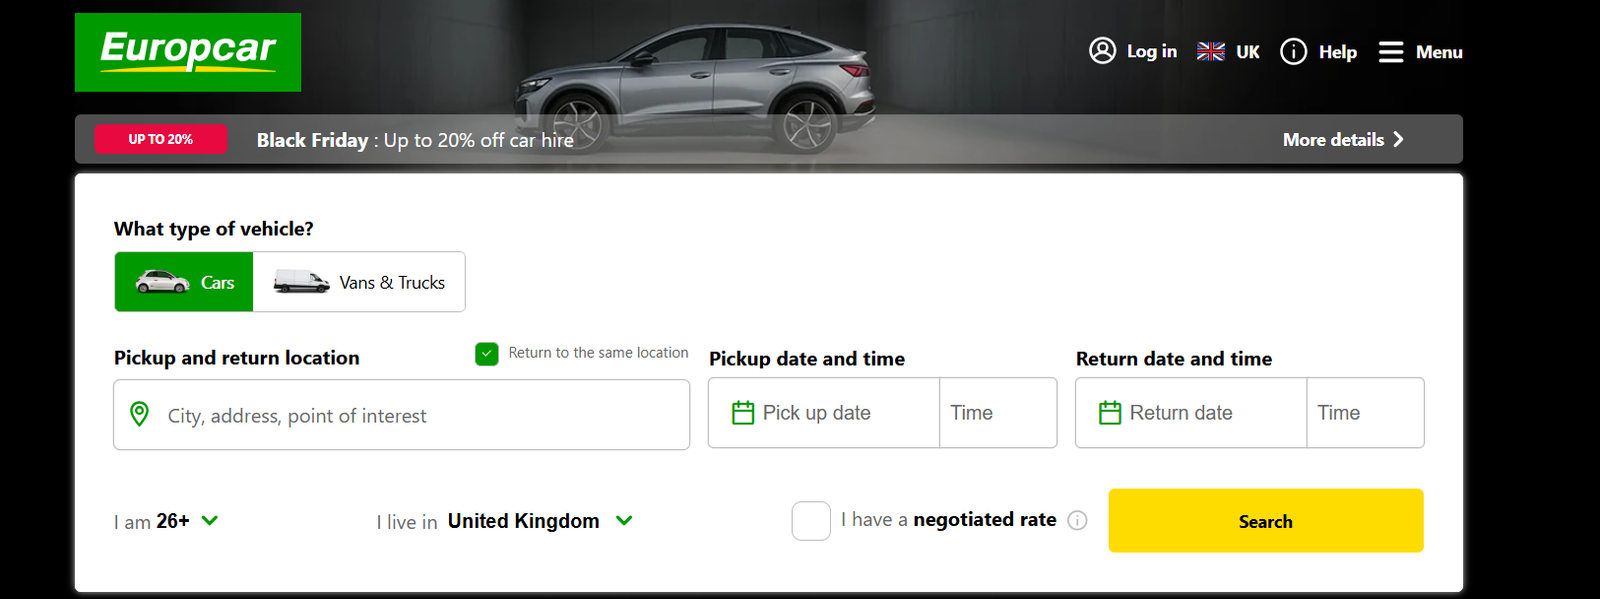Click the UP TO 20% promo badge

click(160, 139)
